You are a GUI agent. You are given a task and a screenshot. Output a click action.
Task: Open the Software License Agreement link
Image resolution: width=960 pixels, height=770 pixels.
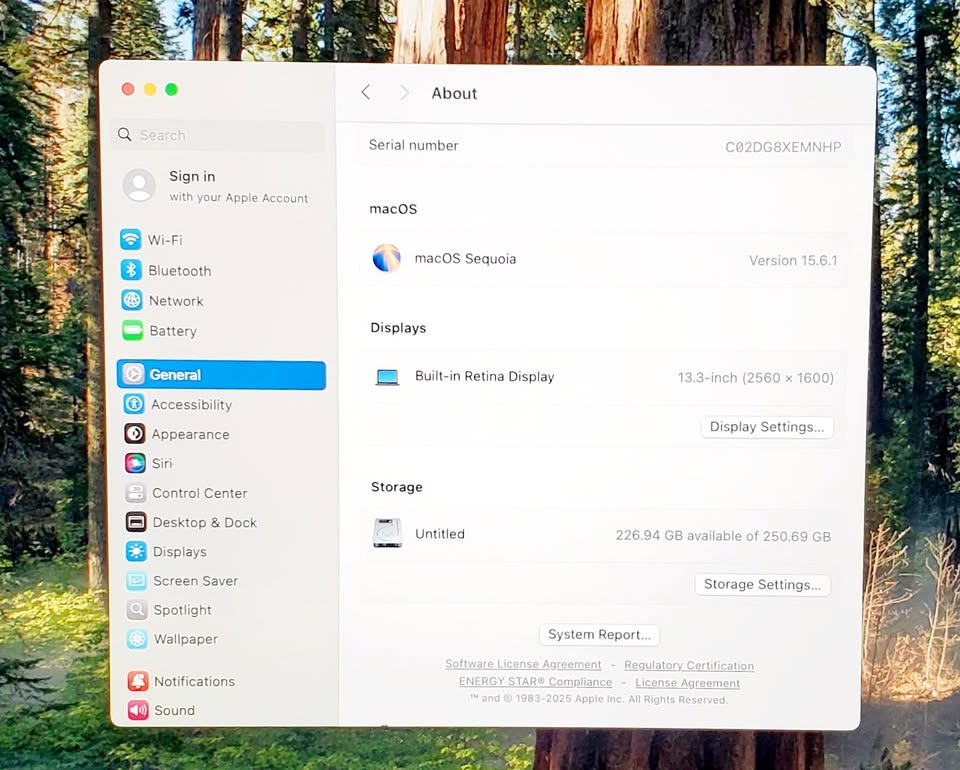523,664
